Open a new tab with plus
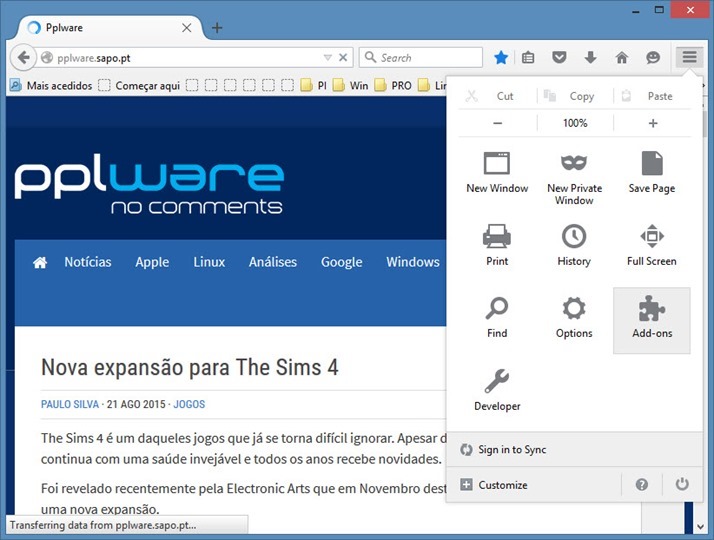Screen dimensions: 714x540 (x=217, y=28)
